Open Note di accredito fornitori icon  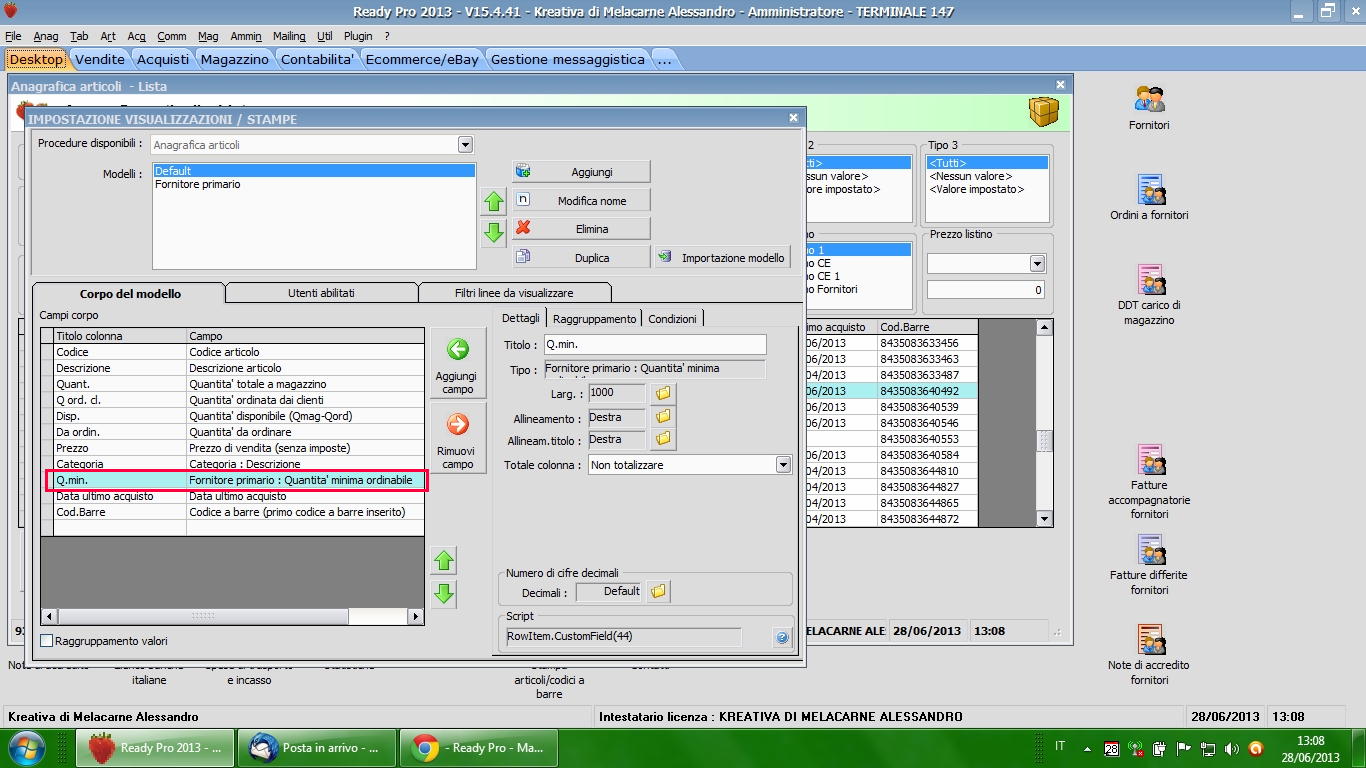click(x=1149, y=655)
